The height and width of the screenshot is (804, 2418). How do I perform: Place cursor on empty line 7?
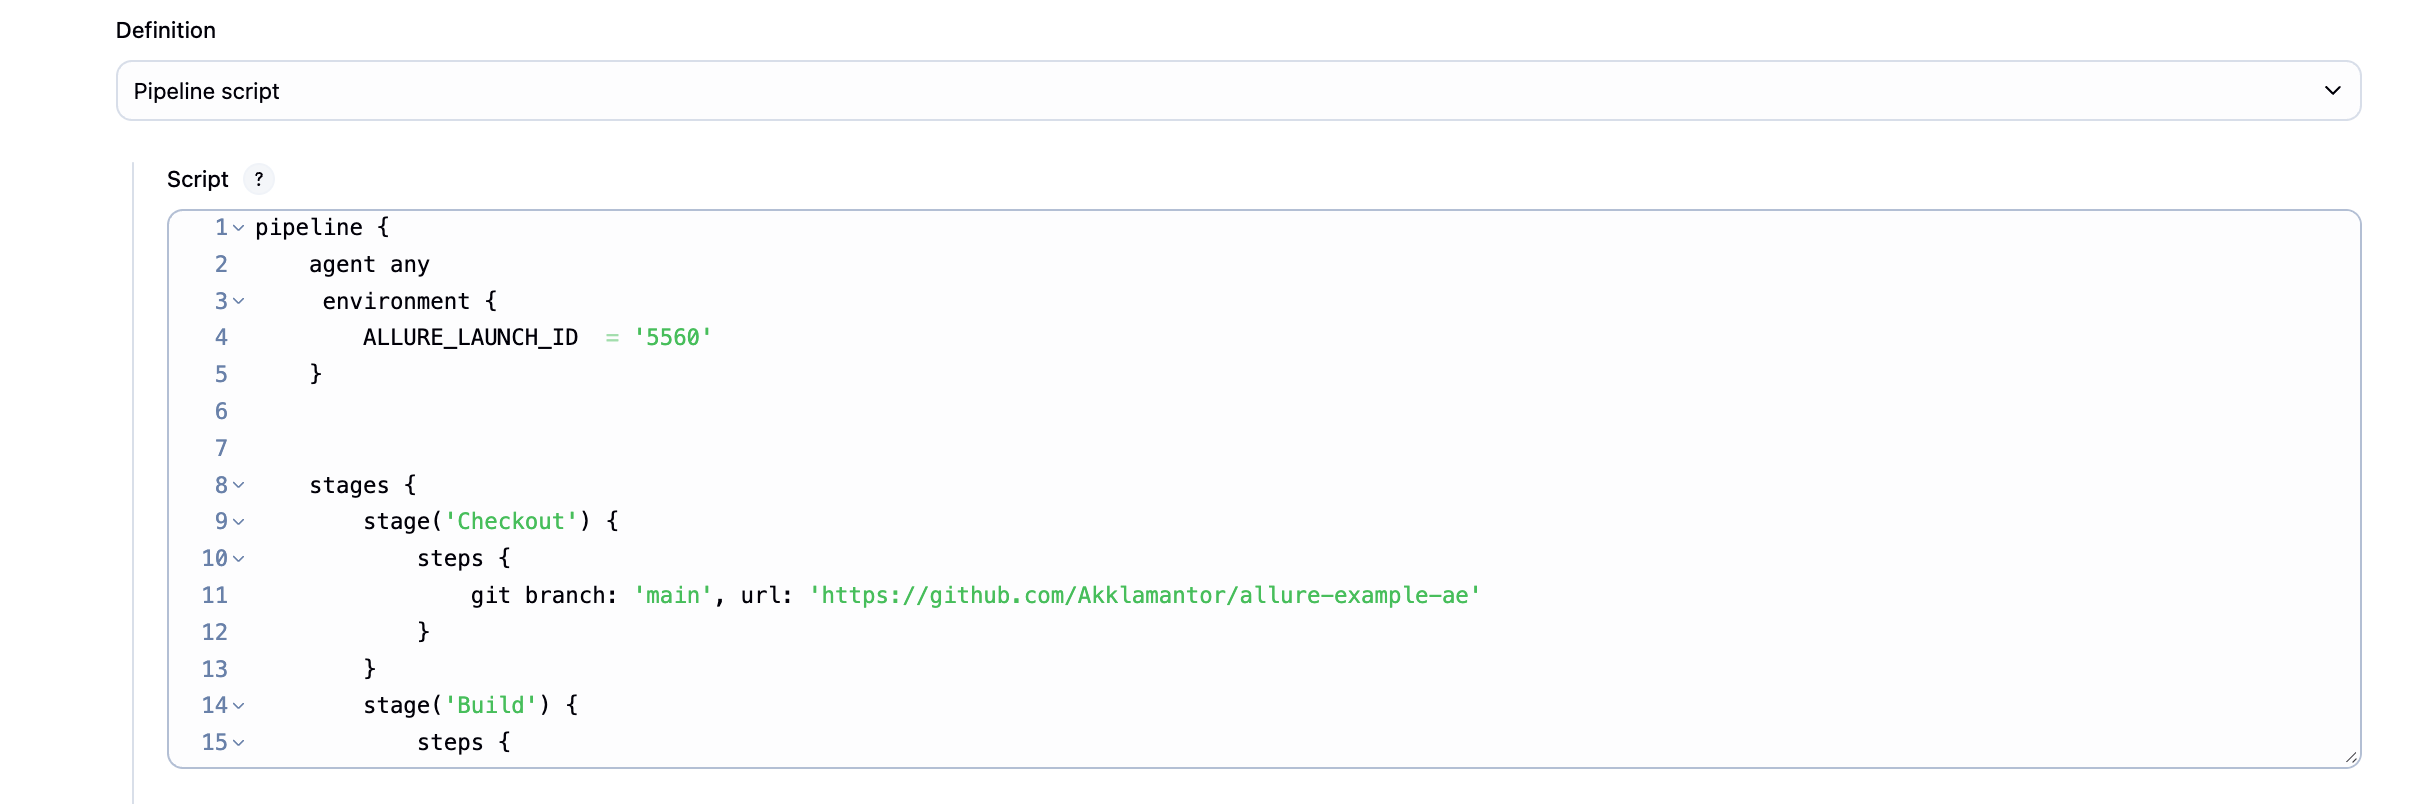1300,448
